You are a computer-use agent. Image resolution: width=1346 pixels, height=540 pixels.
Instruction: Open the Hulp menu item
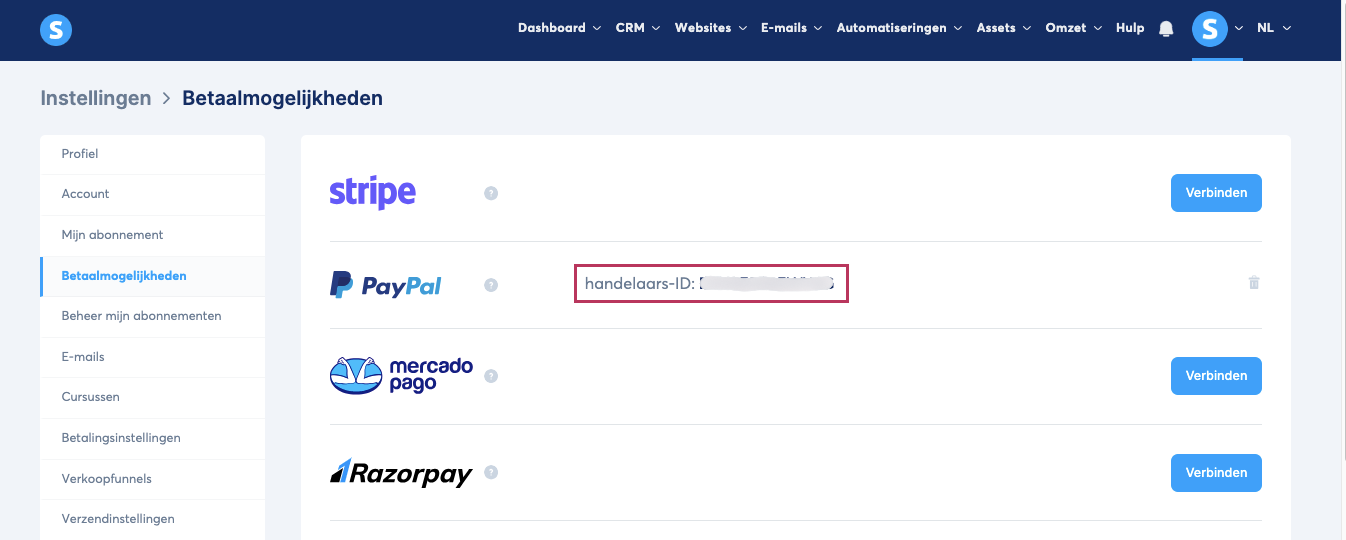pyautogui.click(x=1130, y=28)
